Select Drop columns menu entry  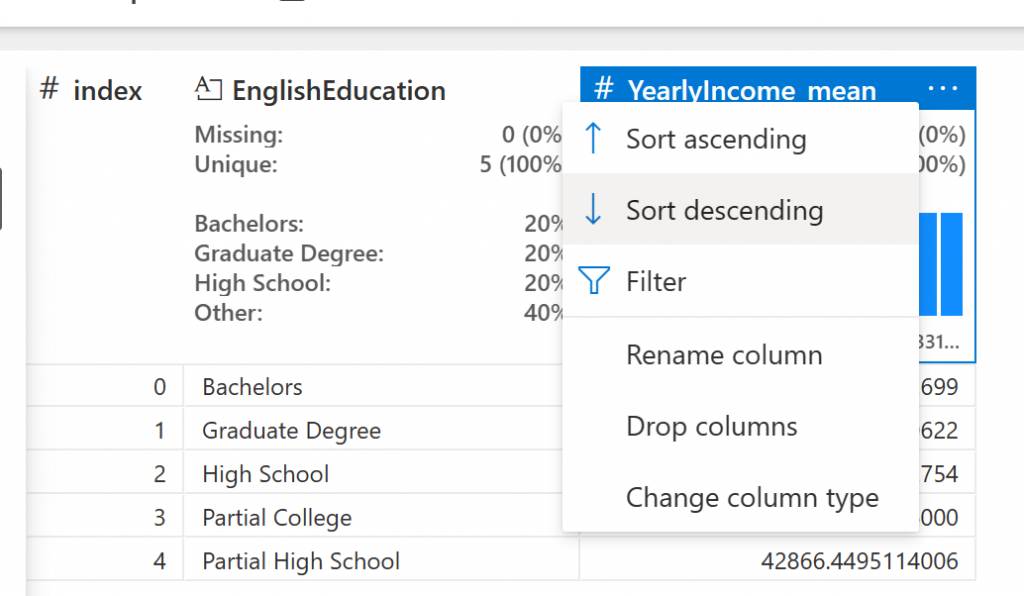click(711, 427)
